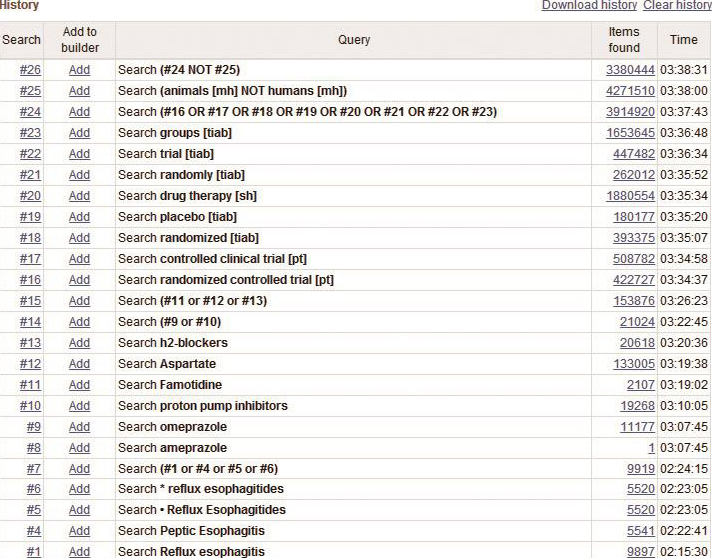Add proton pump inhibitors search to builder
Viewport: 712px width, 558px height.
[x=79, y=406]
